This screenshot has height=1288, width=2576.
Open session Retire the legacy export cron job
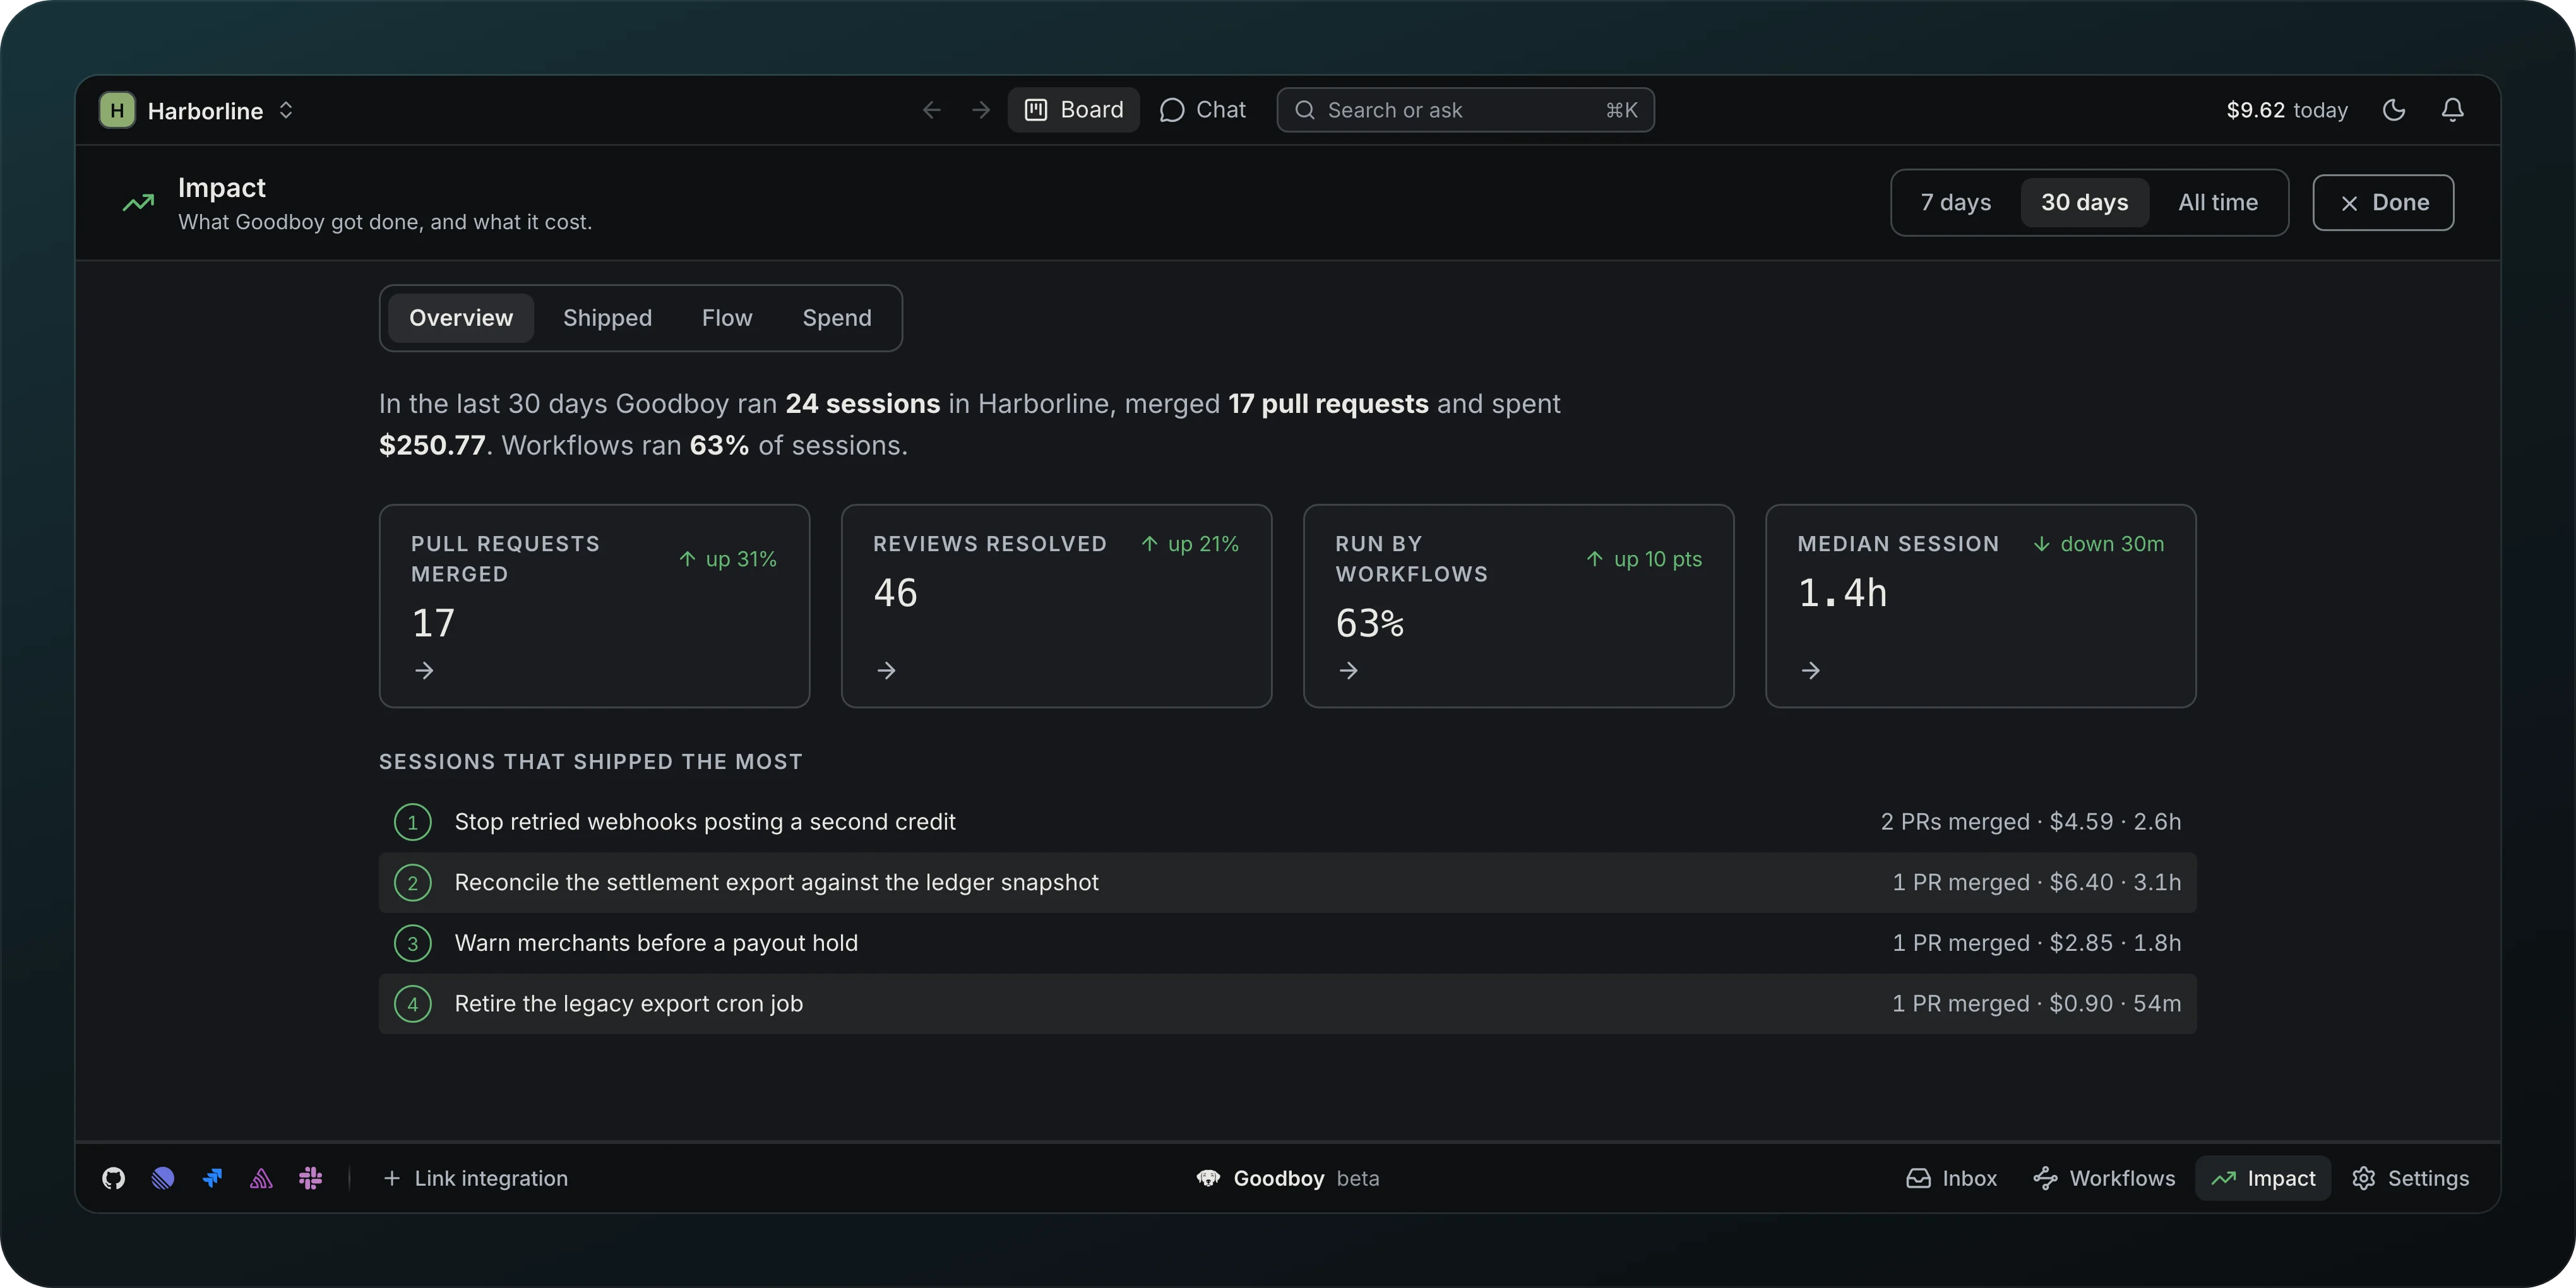pos(1287,1004)
